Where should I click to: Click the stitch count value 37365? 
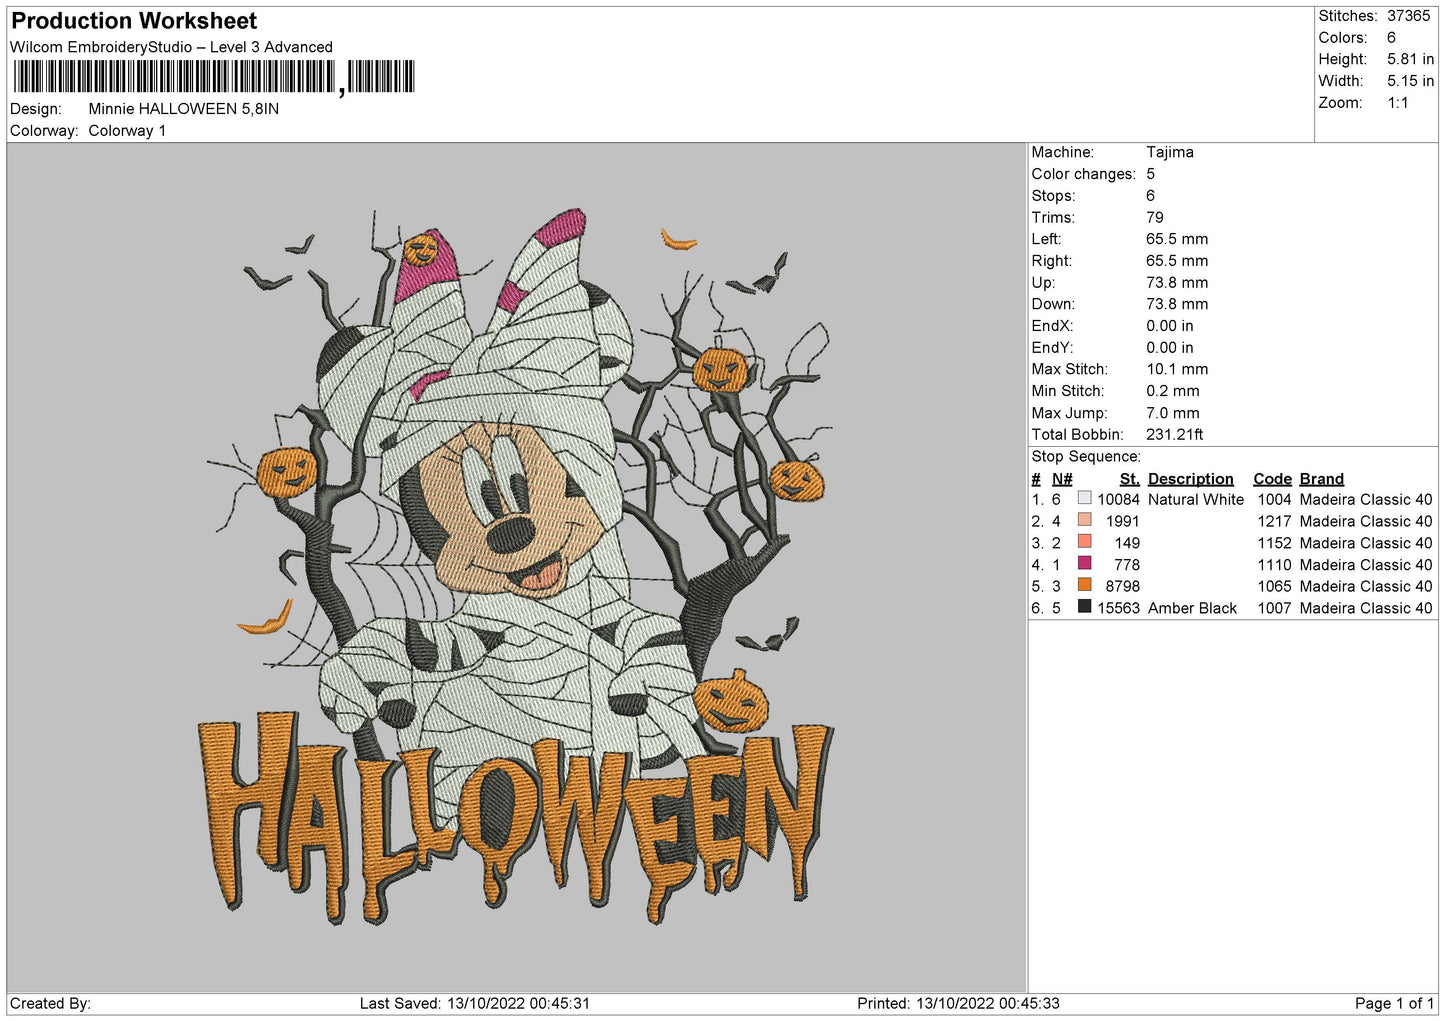pyautogui.click(x=1409, y=16)
